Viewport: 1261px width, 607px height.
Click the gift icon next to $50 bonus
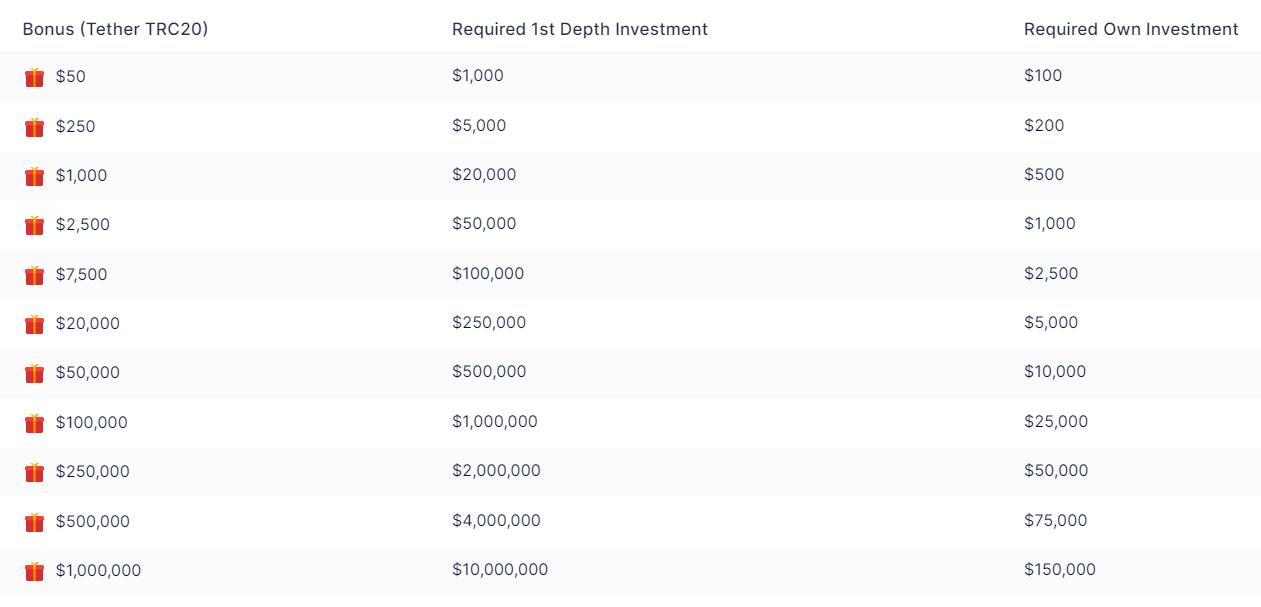(35, 77)
